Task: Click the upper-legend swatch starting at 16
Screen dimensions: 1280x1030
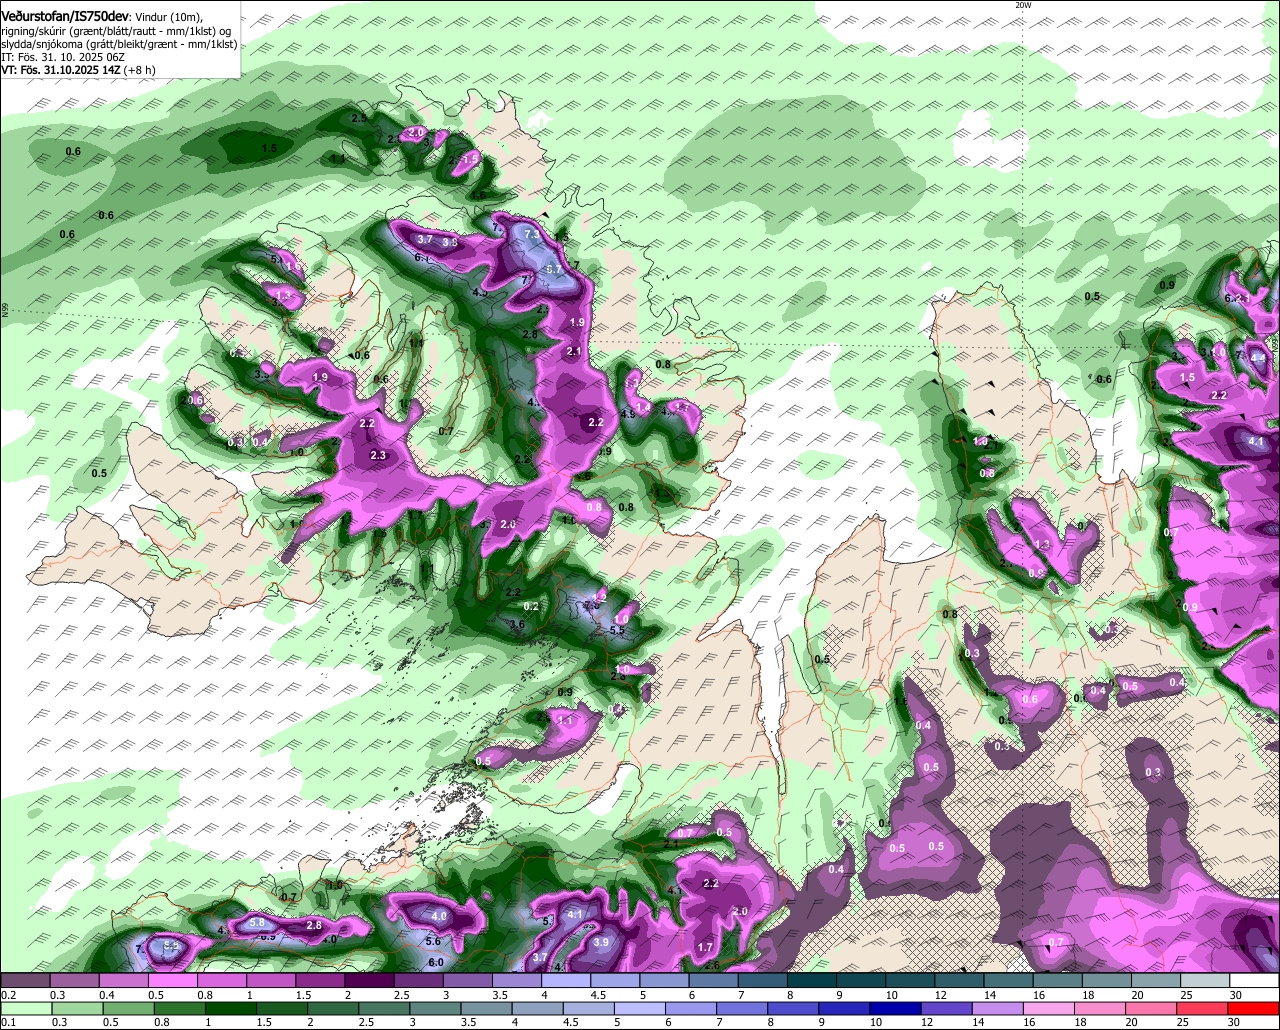Action: 1058,980
